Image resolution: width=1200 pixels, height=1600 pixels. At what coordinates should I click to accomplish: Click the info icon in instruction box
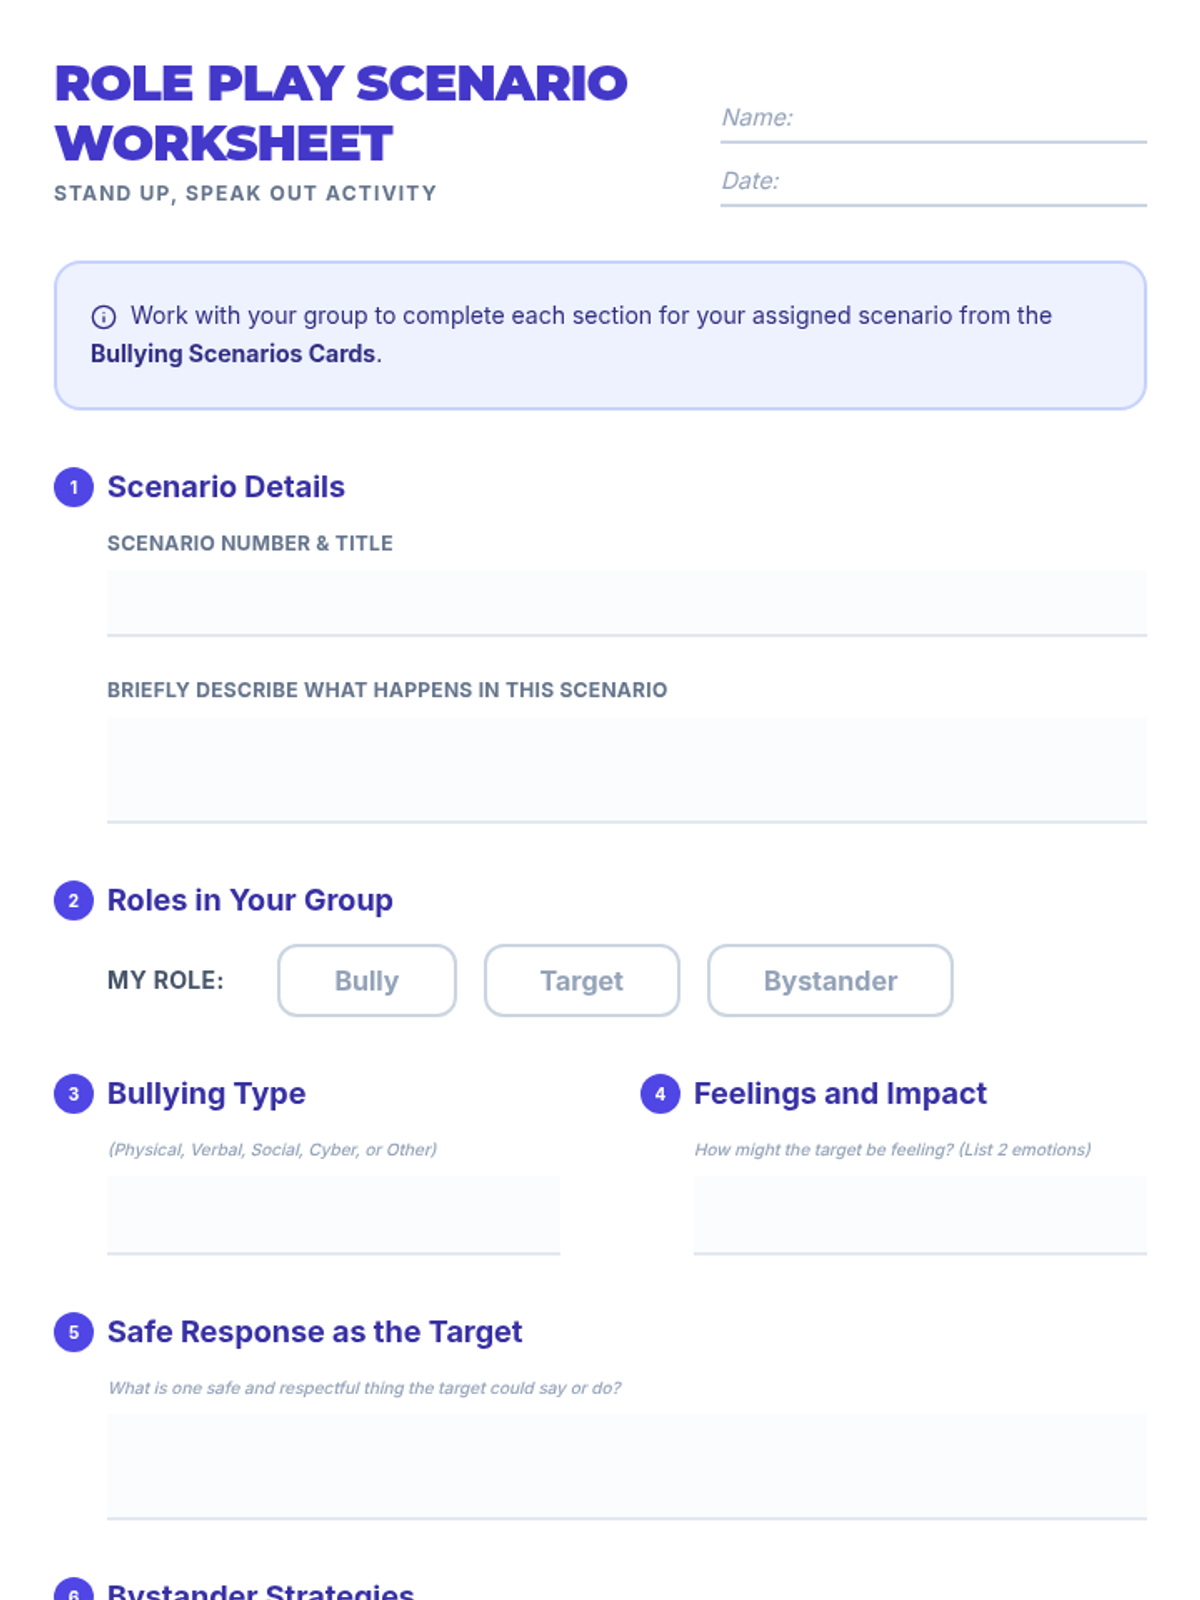(x=103, y=317)
